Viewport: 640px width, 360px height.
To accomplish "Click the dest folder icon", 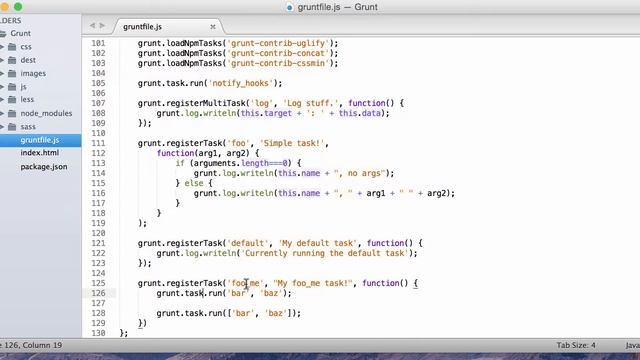I will (x=12, y=60).
